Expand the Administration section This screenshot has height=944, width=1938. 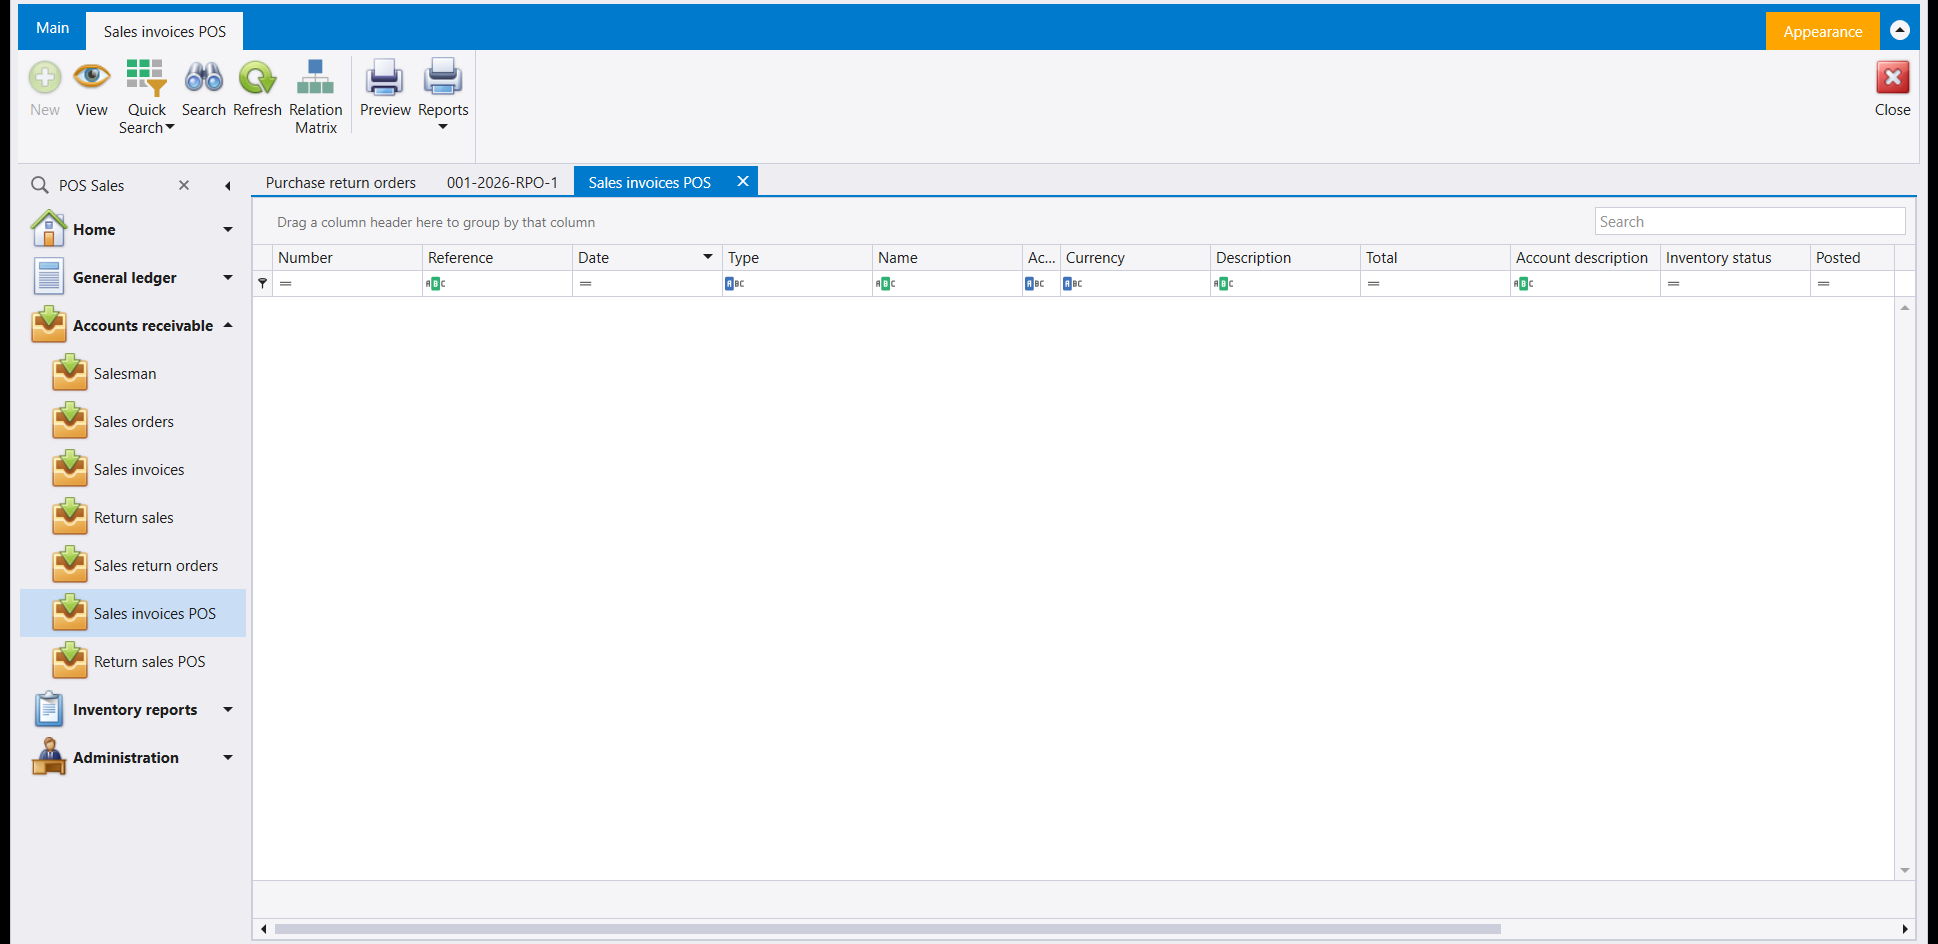[x=228, y=758]
